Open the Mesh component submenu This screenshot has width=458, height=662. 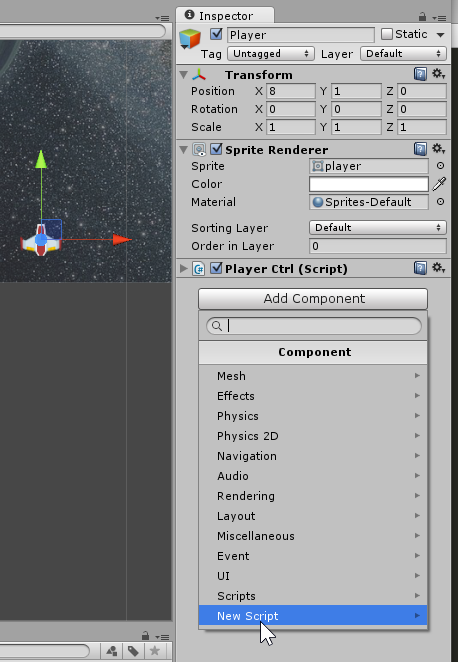313,376
